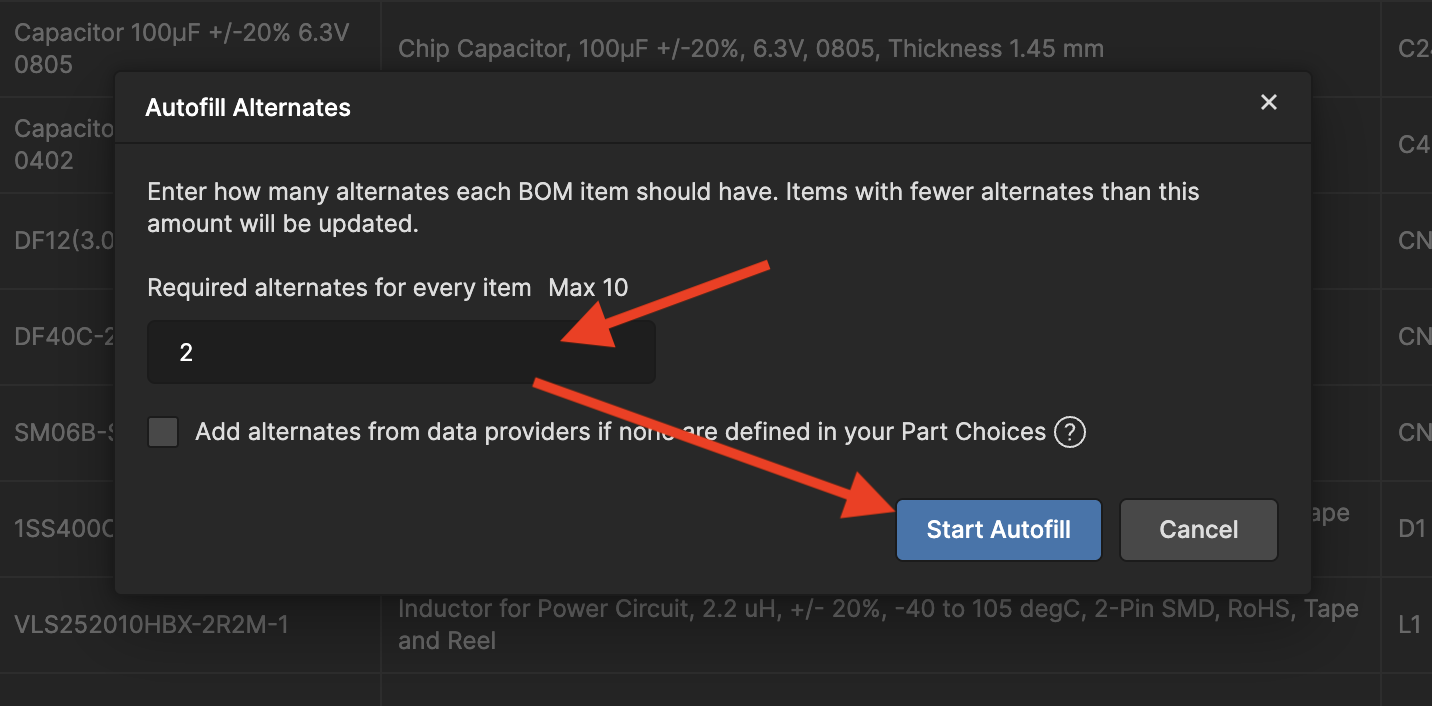Viewport: 1432px width, 706px height.
Task: Select the DF40C-2 part row
Action: click(x=60, y=336)
